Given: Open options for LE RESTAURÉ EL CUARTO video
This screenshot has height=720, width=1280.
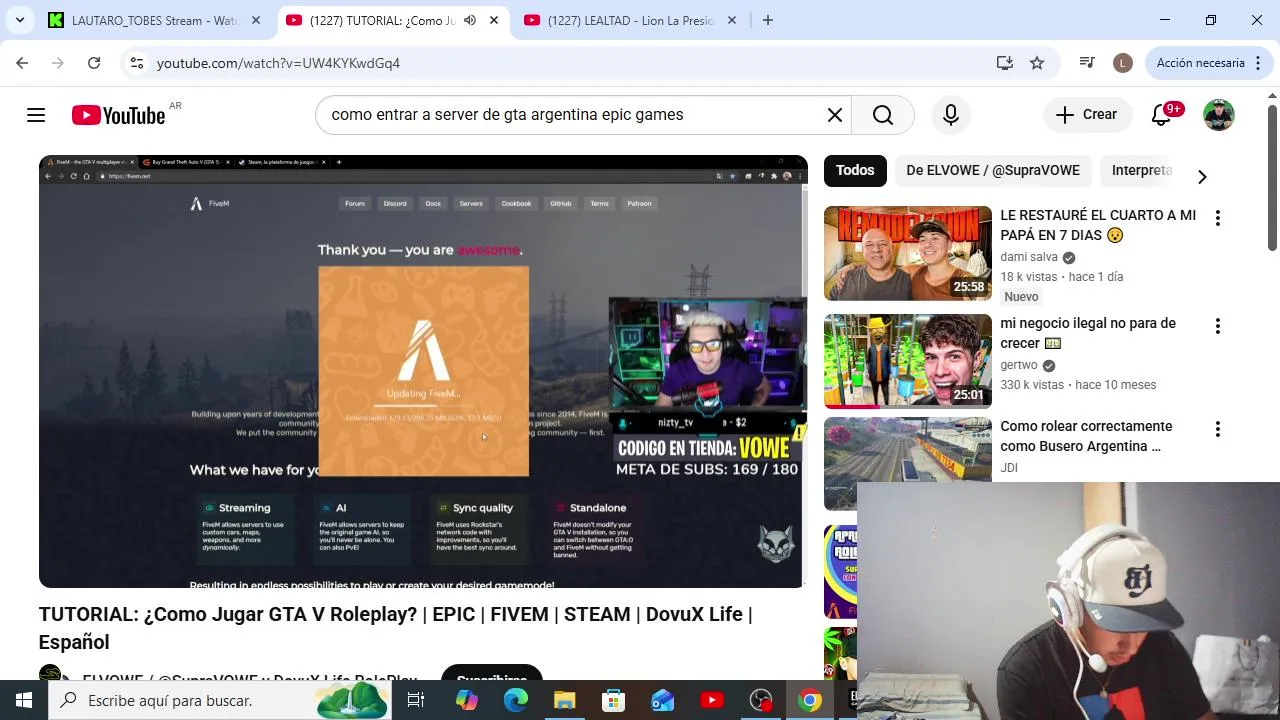Looking at the screenshot, I should 1218,218.
